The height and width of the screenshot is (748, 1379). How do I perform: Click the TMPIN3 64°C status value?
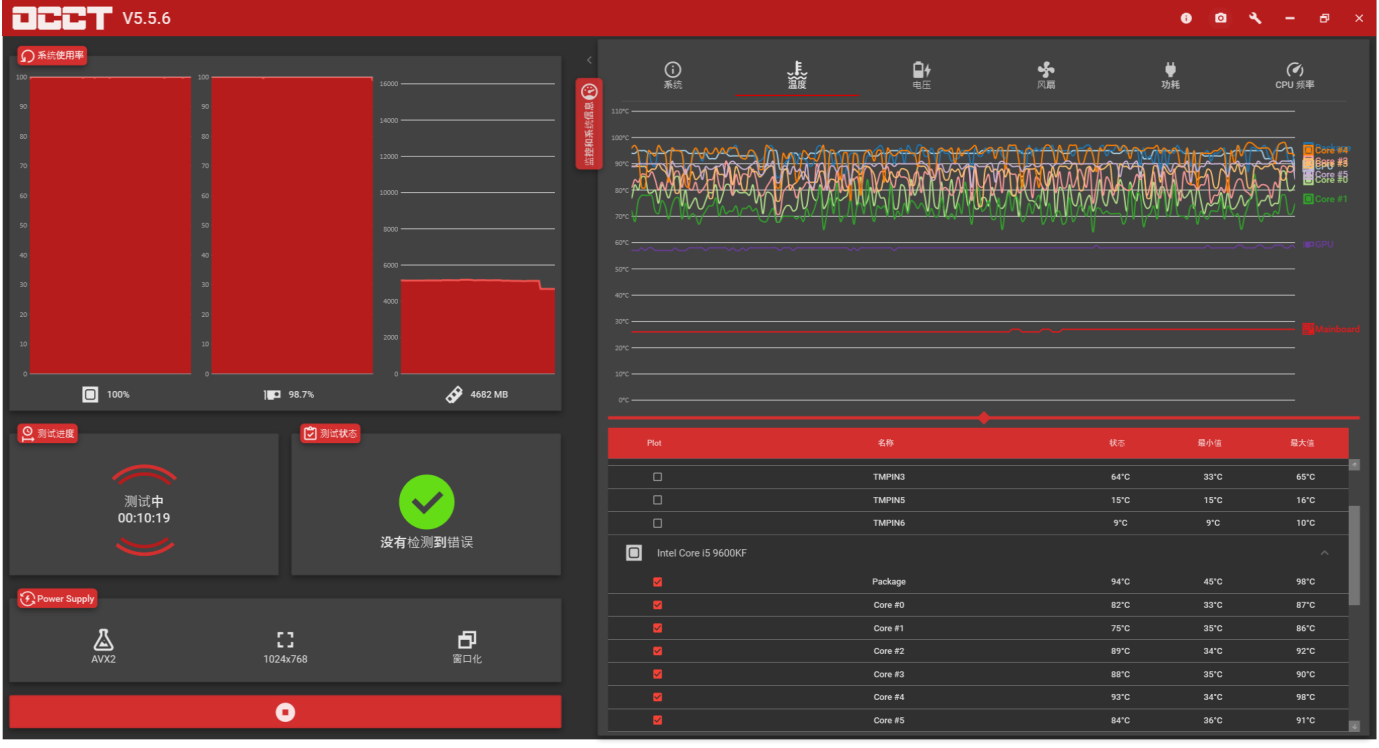[x=1120, y=477]
